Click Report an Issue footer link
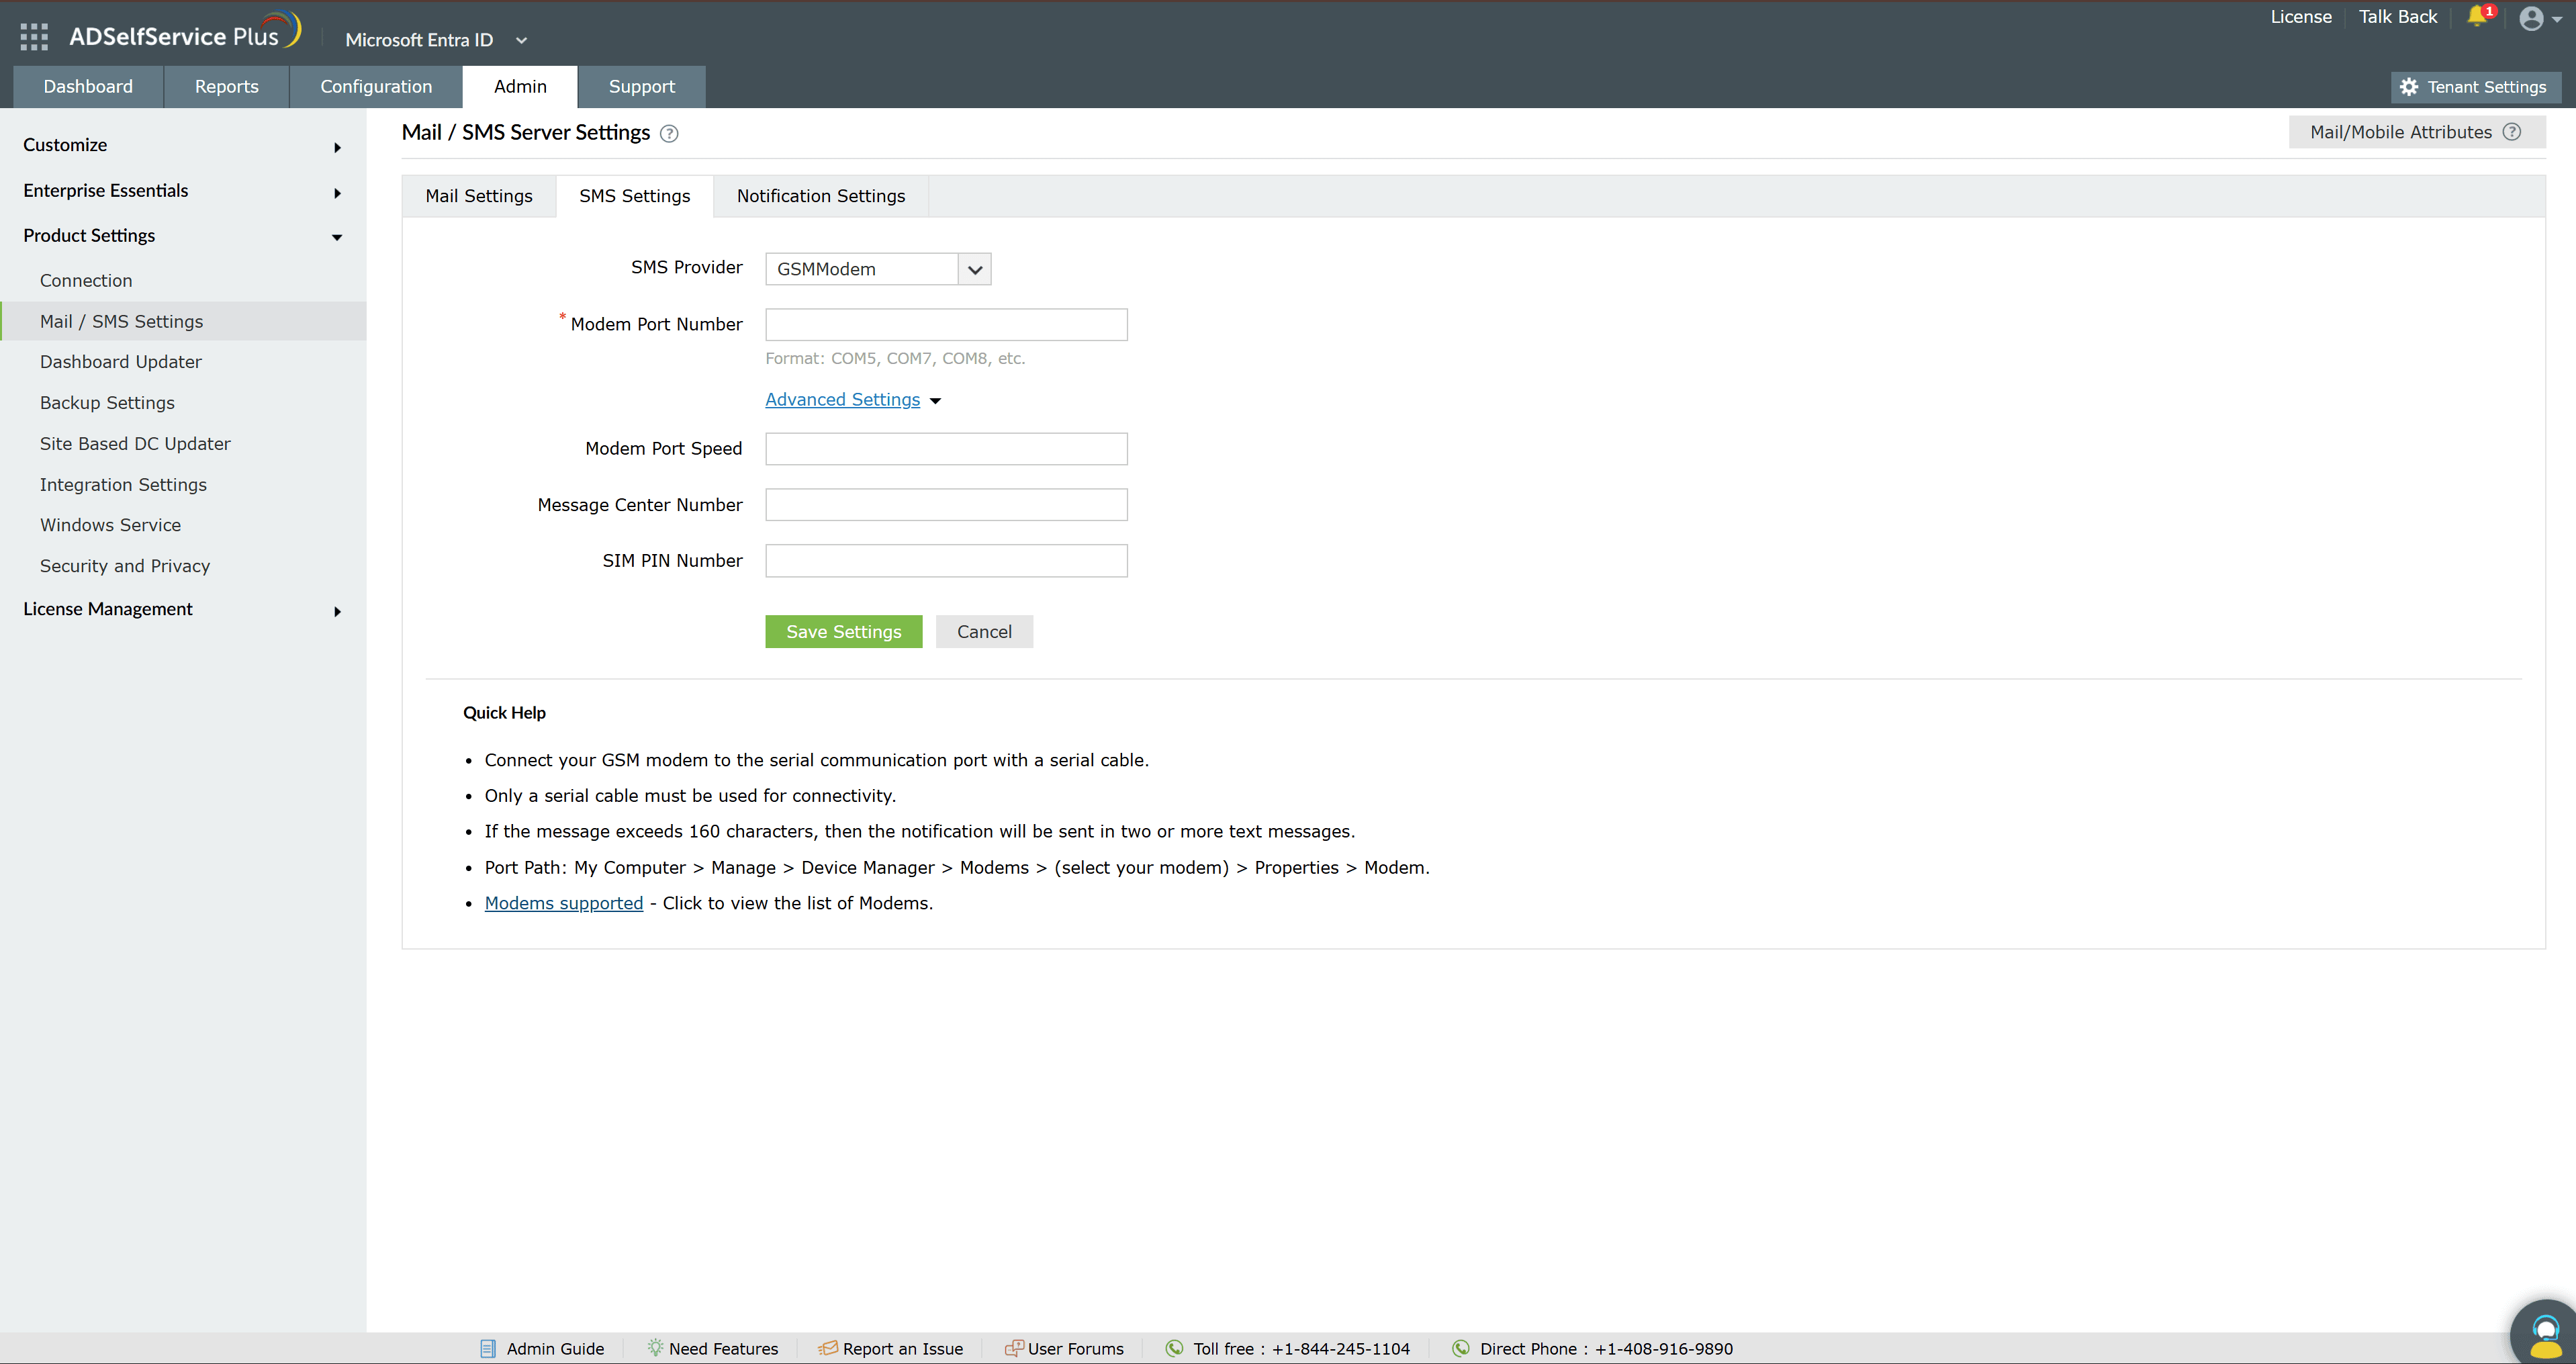Screen dimensions: 2576x1364 pos(903,1349)
